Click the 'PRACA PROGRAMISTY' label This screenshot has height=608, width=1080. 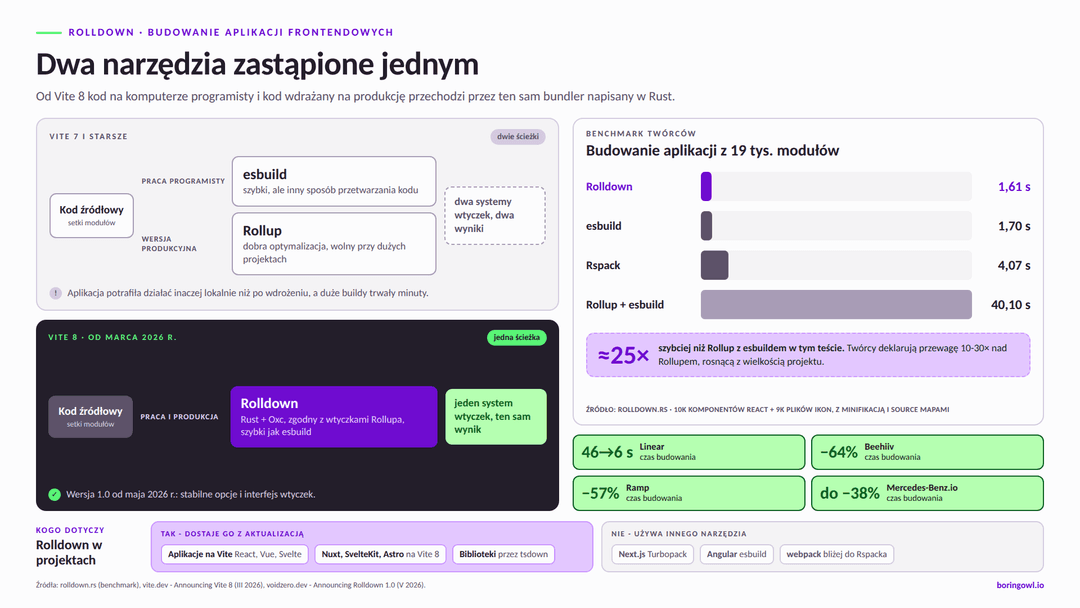coord(183,181)
